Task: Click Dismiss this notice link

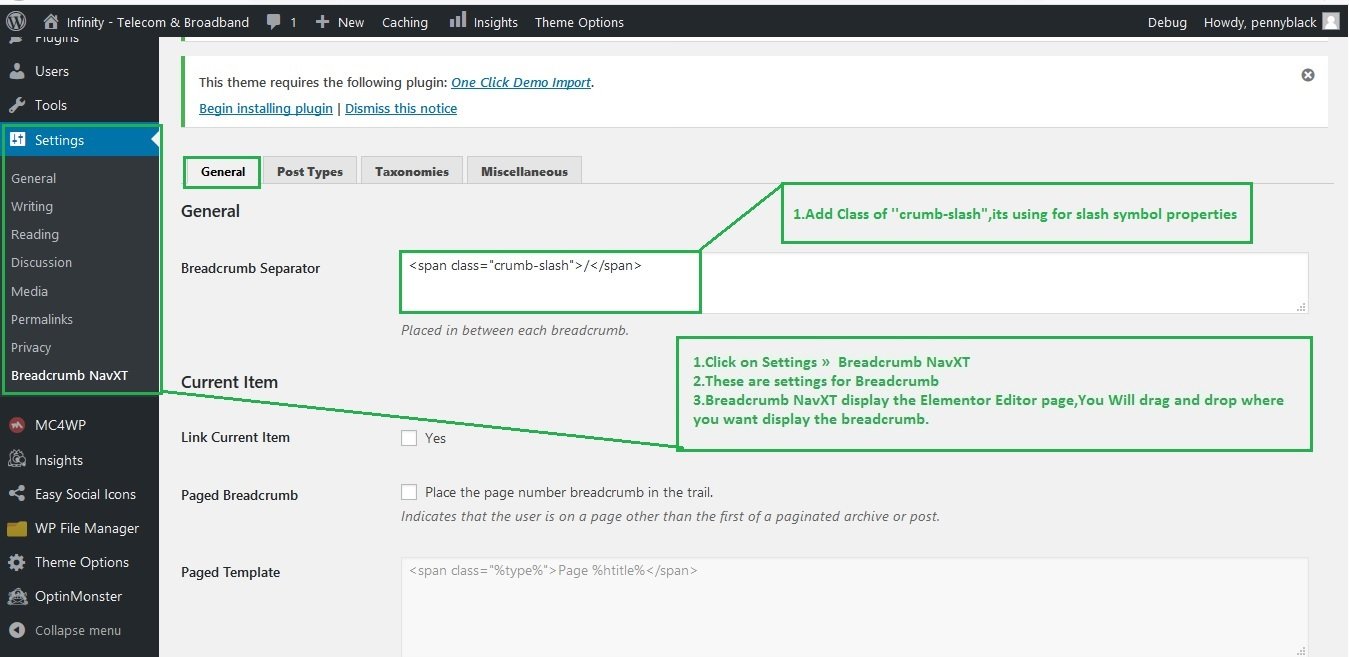Action: pyautogui.click(x=401, y=108)
